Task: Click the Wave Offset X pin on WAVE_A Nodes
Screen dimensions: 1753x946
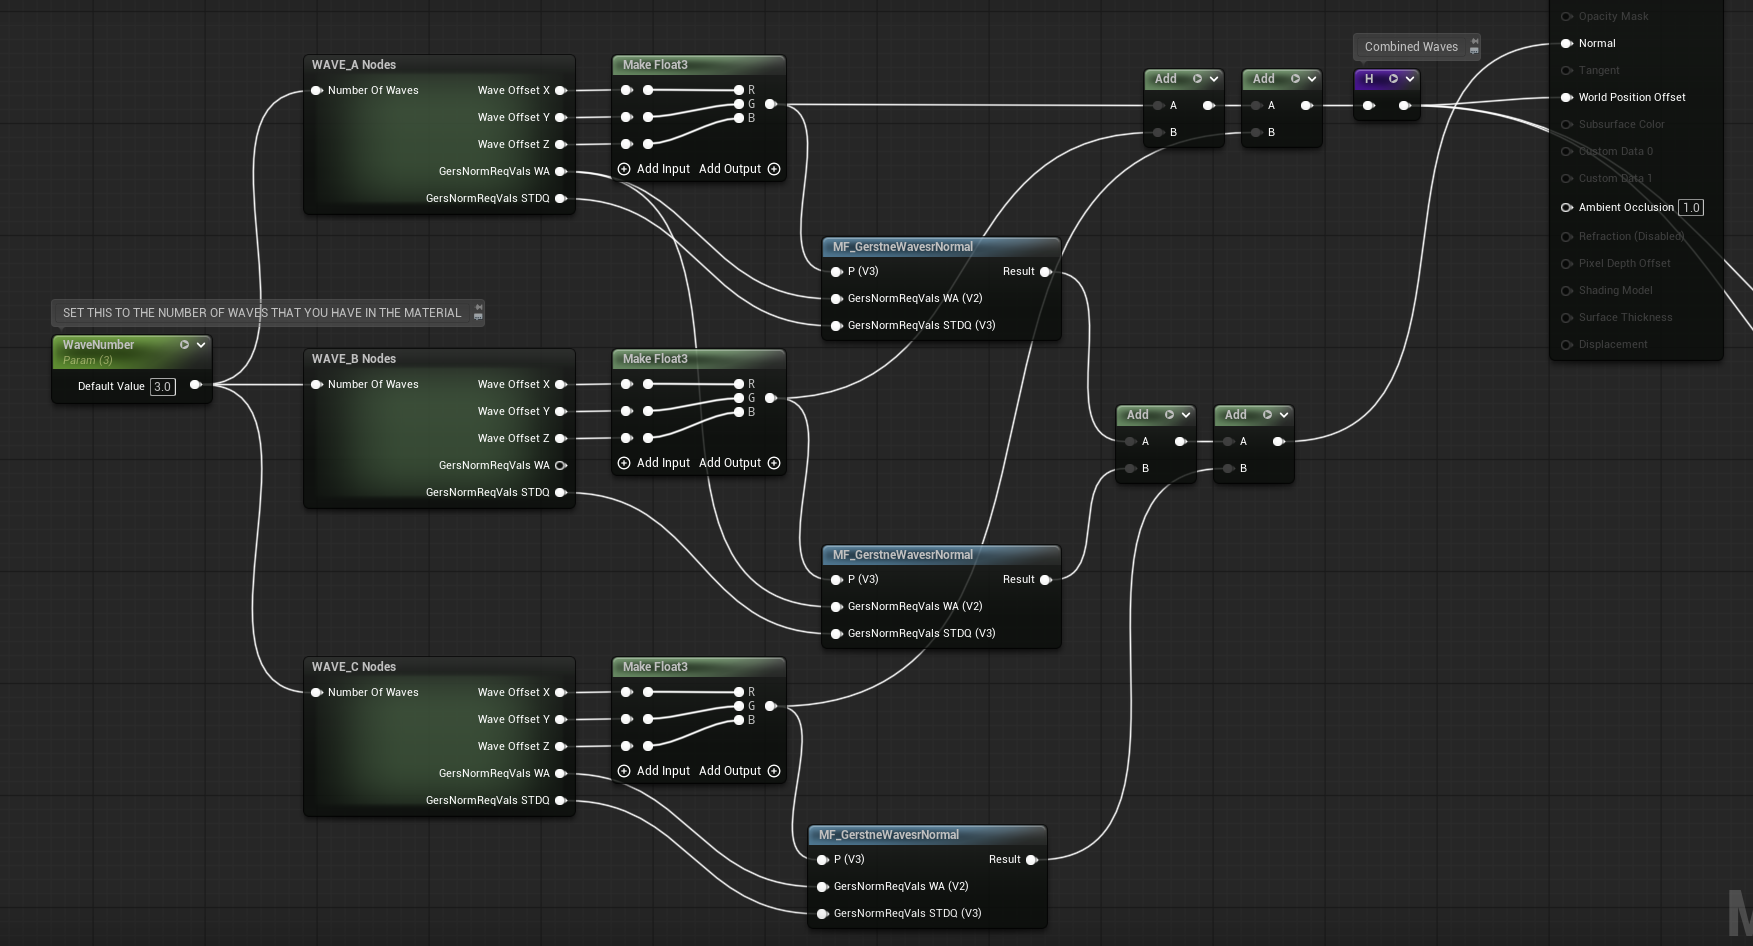Action: click(561, 90)
